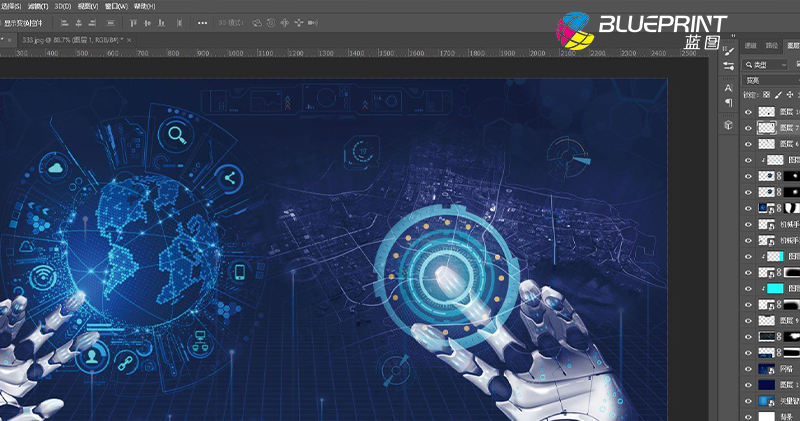Select the 3D rotate (orbit) mode icon

257,23
